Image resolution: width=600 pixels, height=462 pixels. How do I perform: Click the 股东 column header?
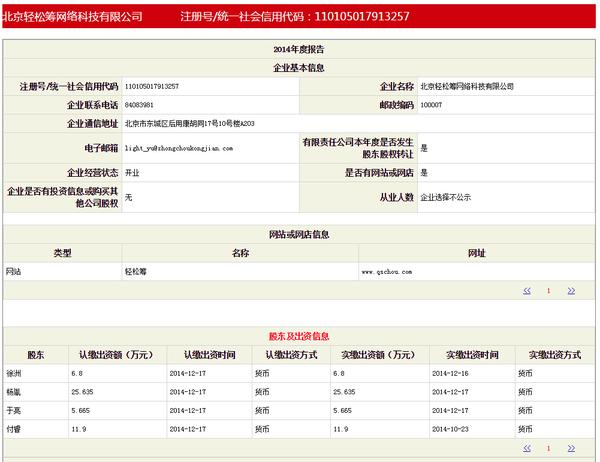pyautogui.click(x=36, y=355)
